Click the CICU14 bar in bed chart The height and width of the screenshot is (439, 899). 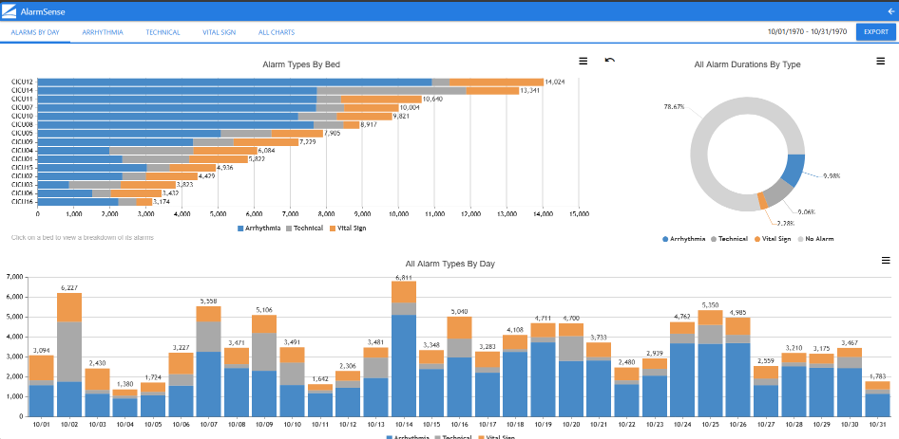click(278, 91)
